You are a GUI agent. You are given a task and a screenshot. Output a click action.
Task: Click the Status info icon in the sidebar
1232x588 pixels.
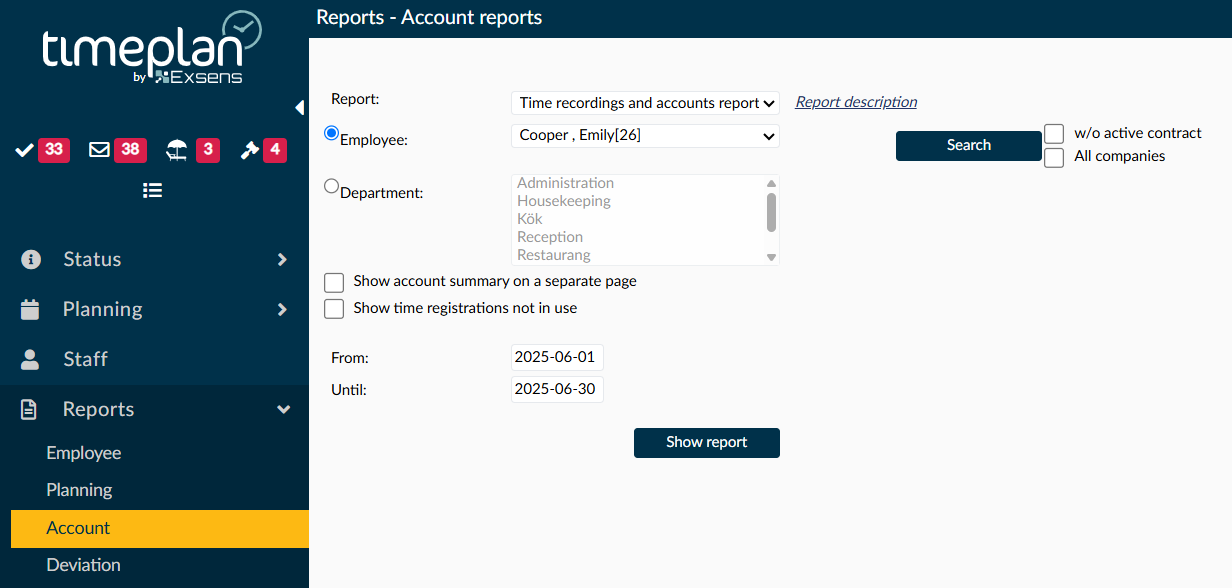tap(31, 259)
